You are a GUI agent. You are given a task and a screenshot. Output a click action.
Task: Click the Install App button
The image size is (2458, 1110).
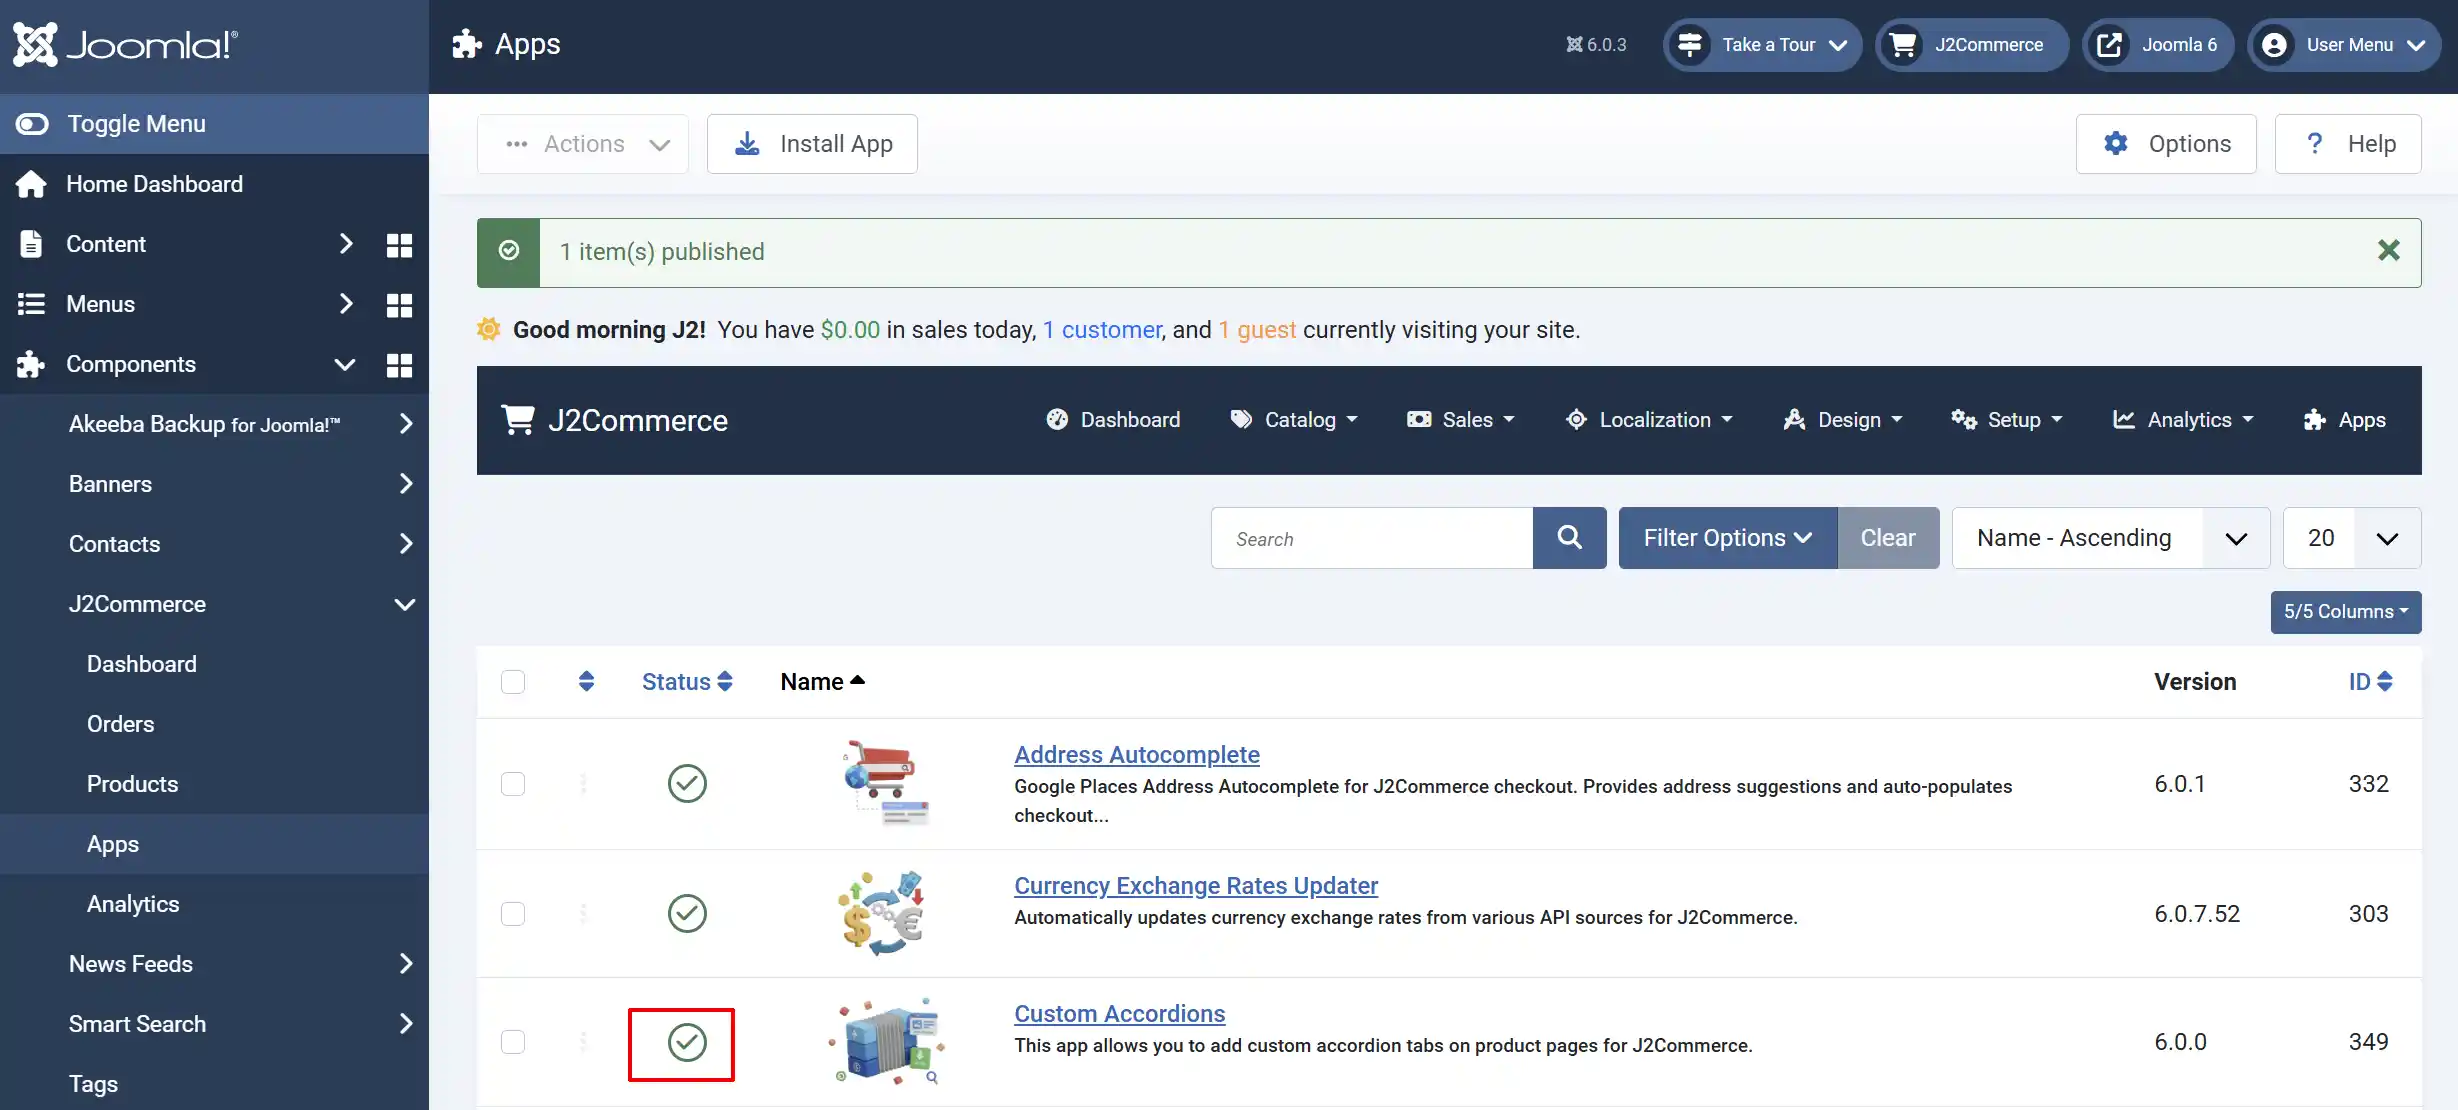[812, 144]
